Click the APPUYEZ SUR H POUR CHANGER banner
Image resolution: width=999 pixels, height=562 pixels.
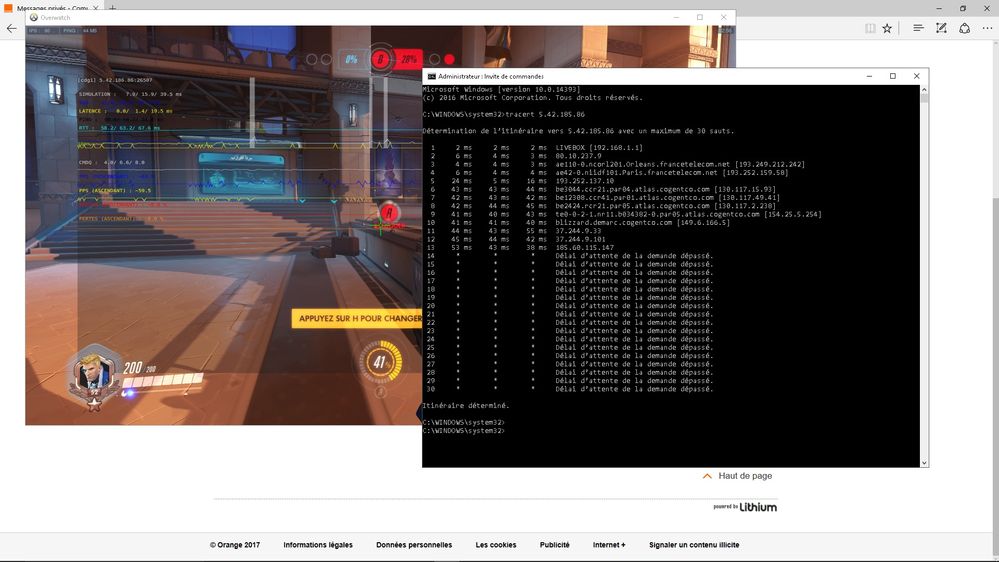(x=357, y=318)
